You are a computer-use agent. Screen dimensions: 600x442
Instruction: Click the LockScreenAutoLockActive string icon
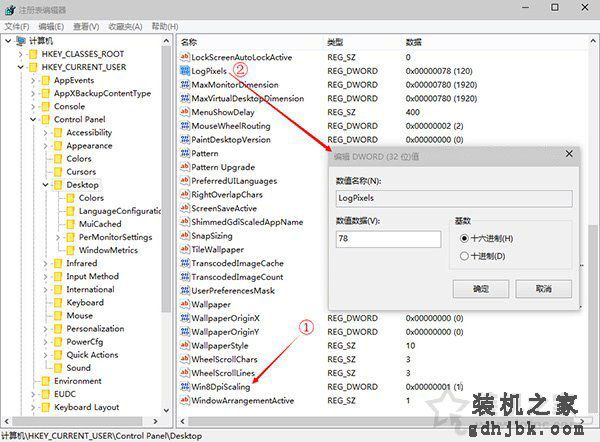pyautogui.click(x=185, y=57)
